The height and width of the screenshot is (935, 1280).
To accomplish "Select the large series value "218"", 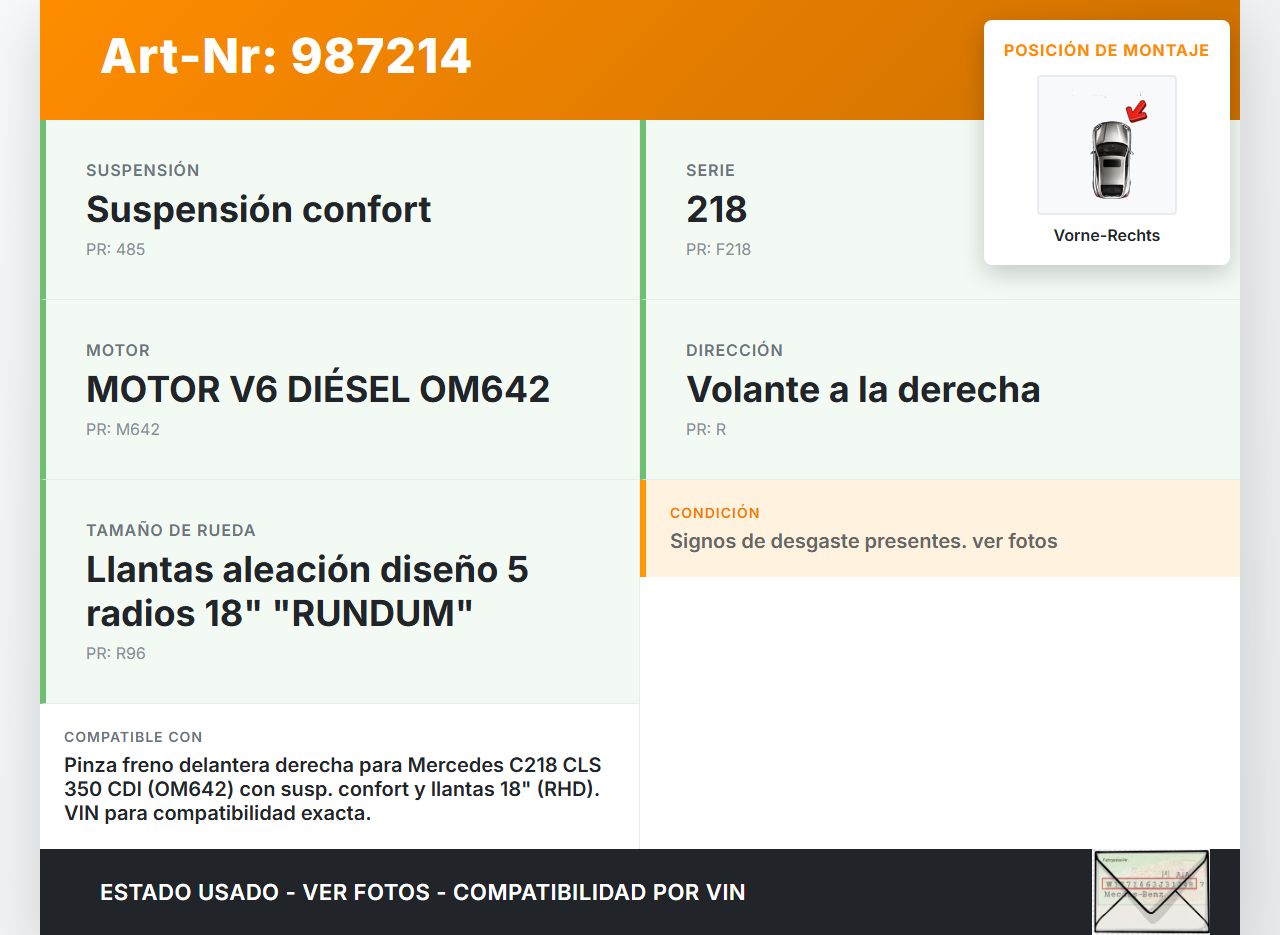I will coord(717,209).
